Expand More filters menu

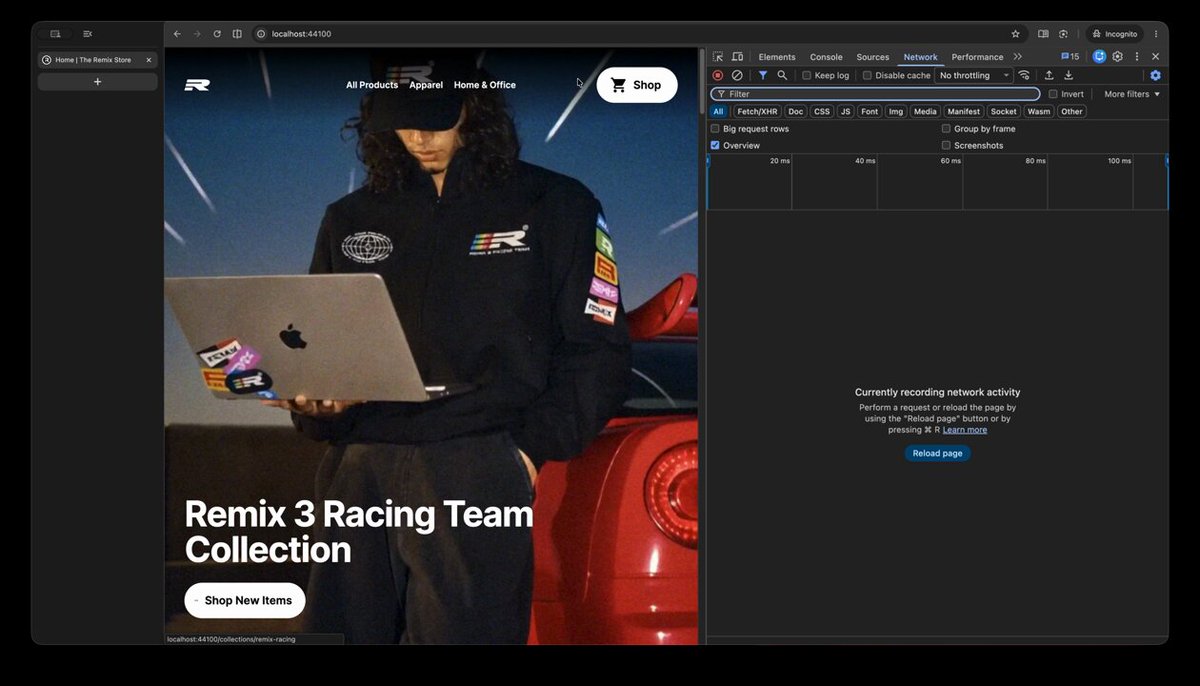1132,94
